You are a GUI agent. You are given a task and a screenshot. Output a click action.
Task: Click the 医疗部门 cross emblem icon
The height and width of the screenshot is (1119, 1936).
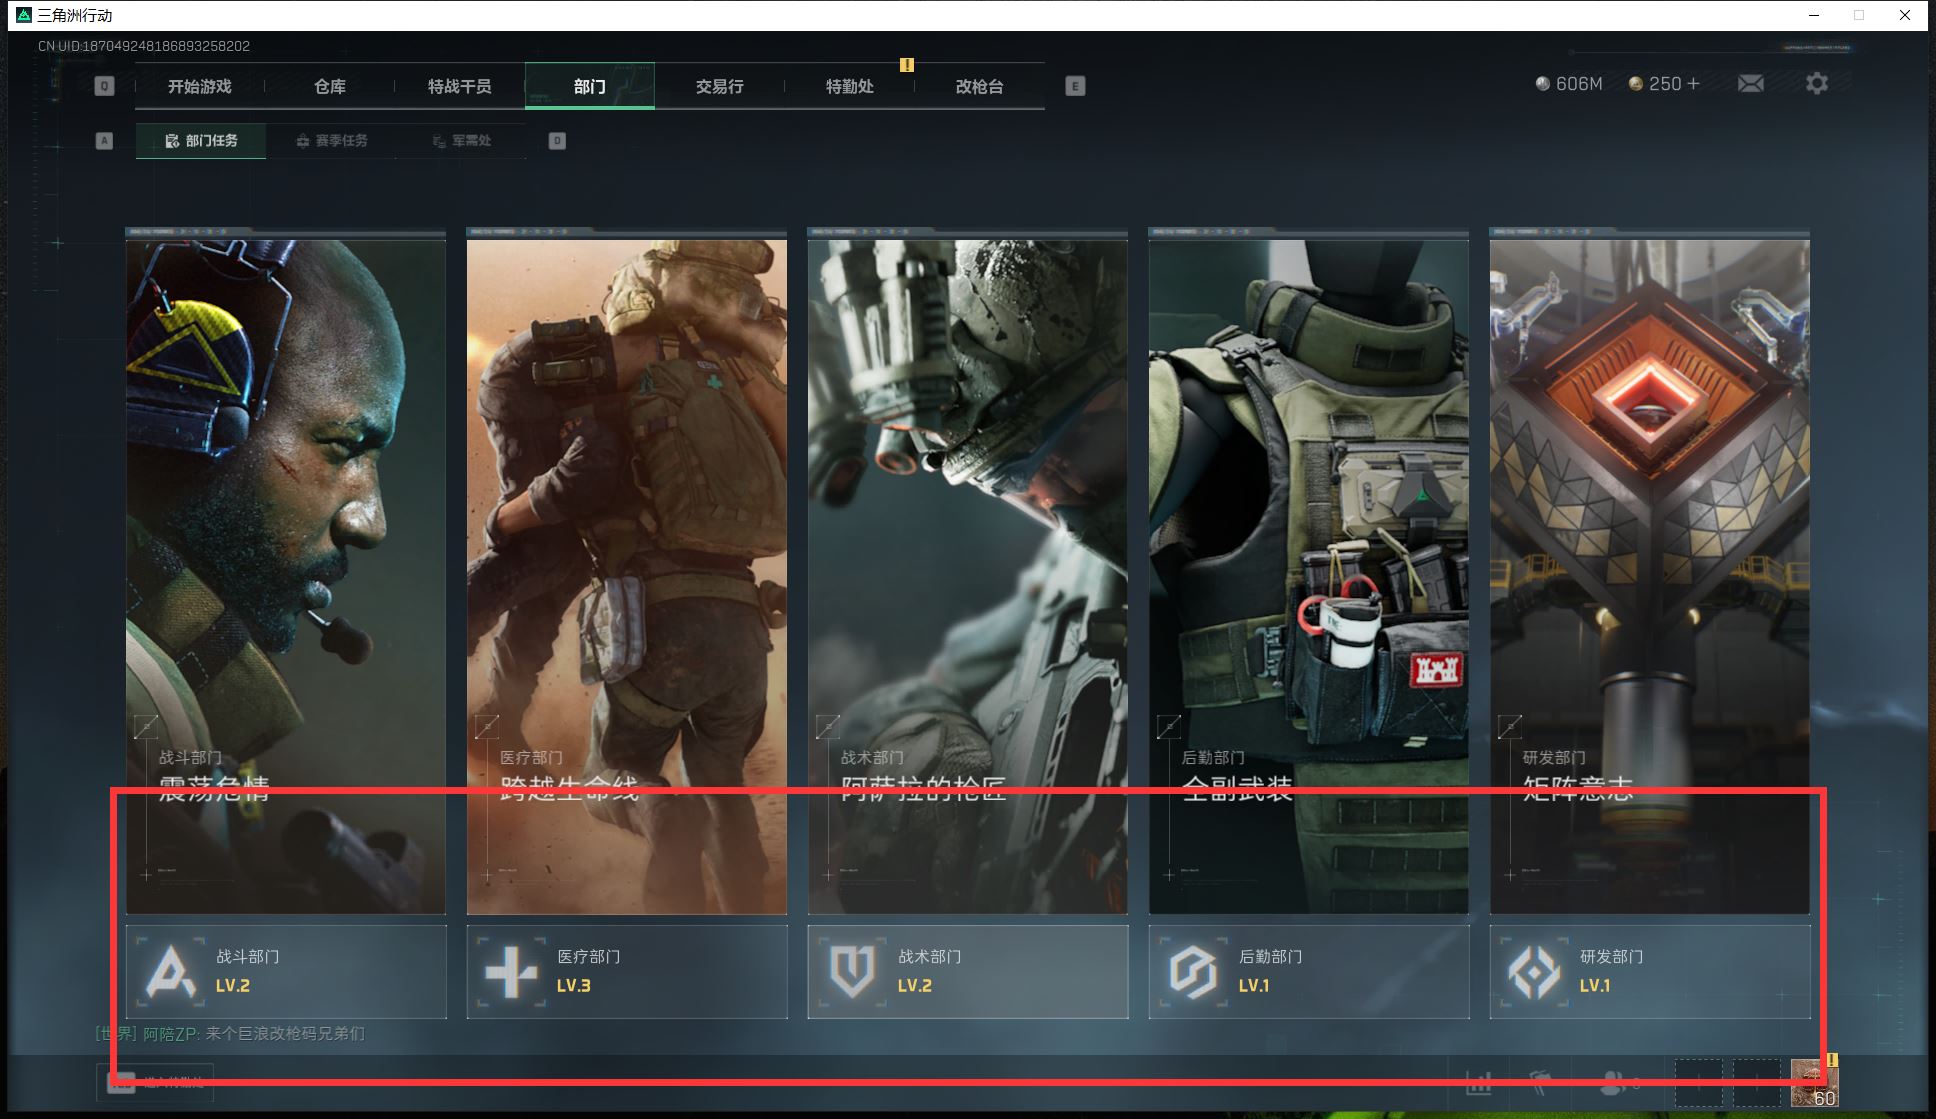click(511, 971)
